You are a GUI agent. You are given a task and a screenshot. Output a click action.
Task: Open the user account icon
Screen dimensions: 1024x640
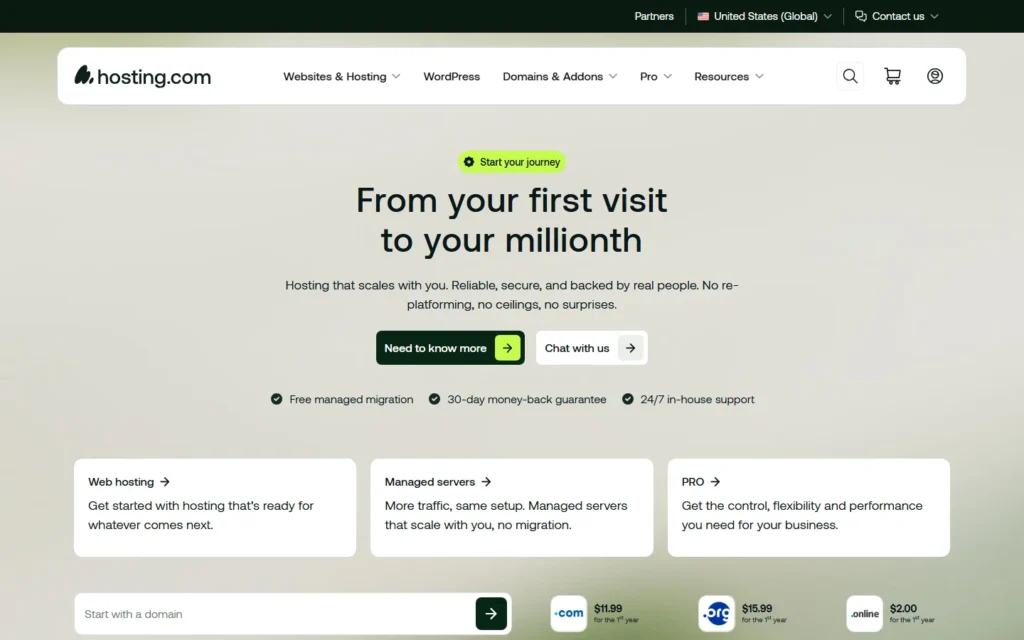935,76
